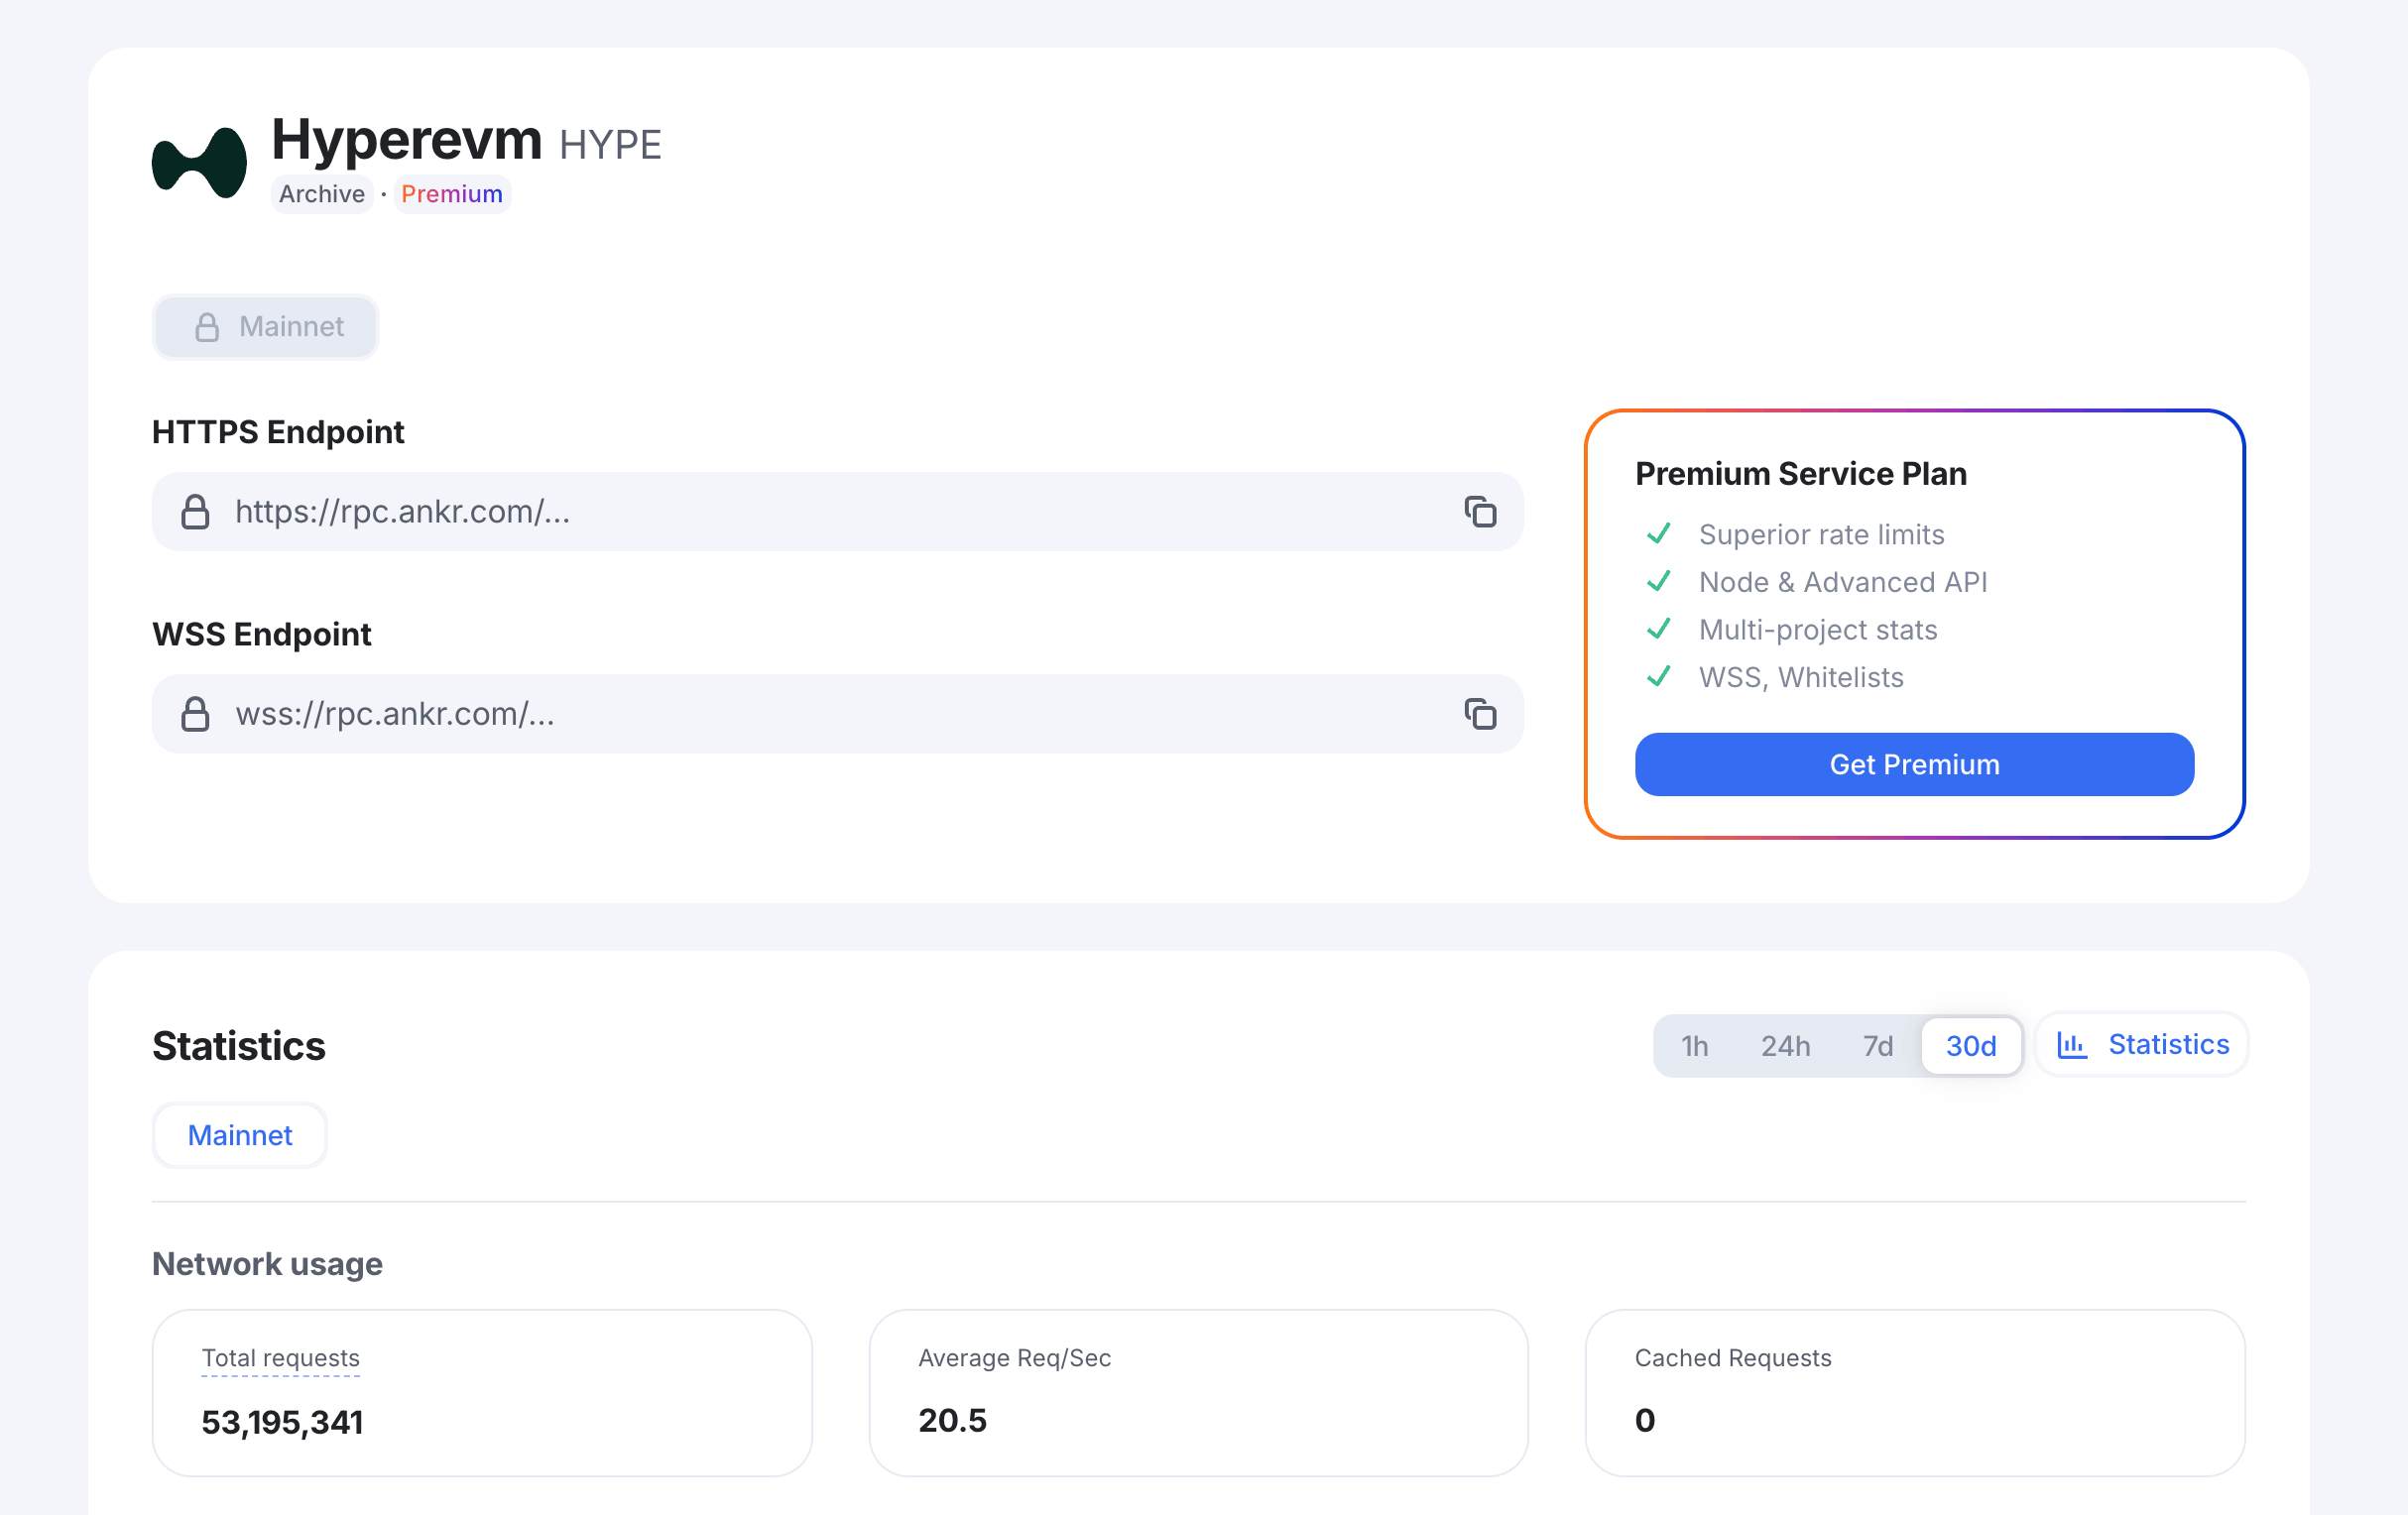Copy the HTTPS endpoint URL
The height and width of the screenshot is (1515, 2408).
pos(1480,512)
